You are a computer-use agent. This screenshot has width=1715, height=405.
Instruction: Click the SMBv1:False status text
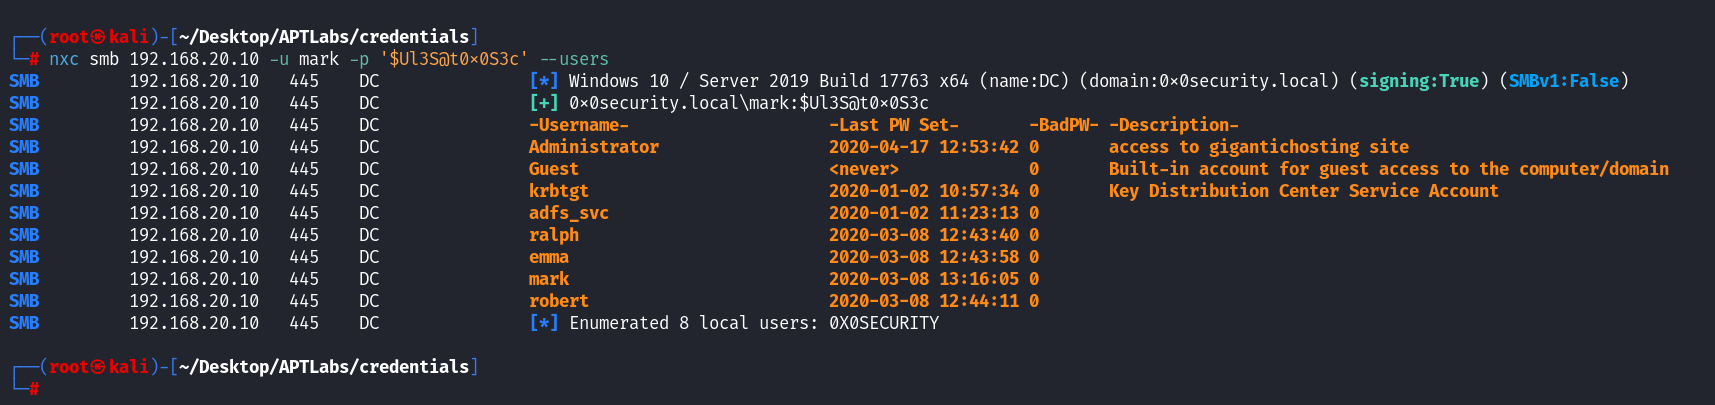click(1564, 81)
